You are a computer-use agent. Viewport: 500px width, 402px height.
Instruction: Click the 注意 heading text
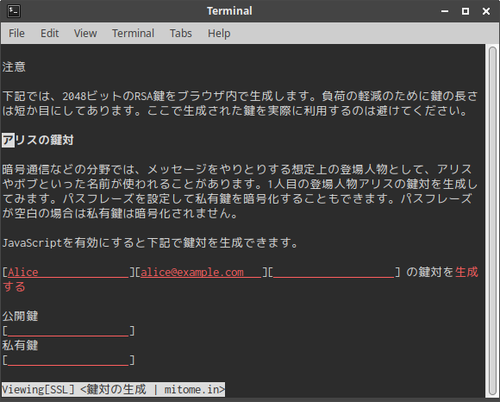(14, 67)
